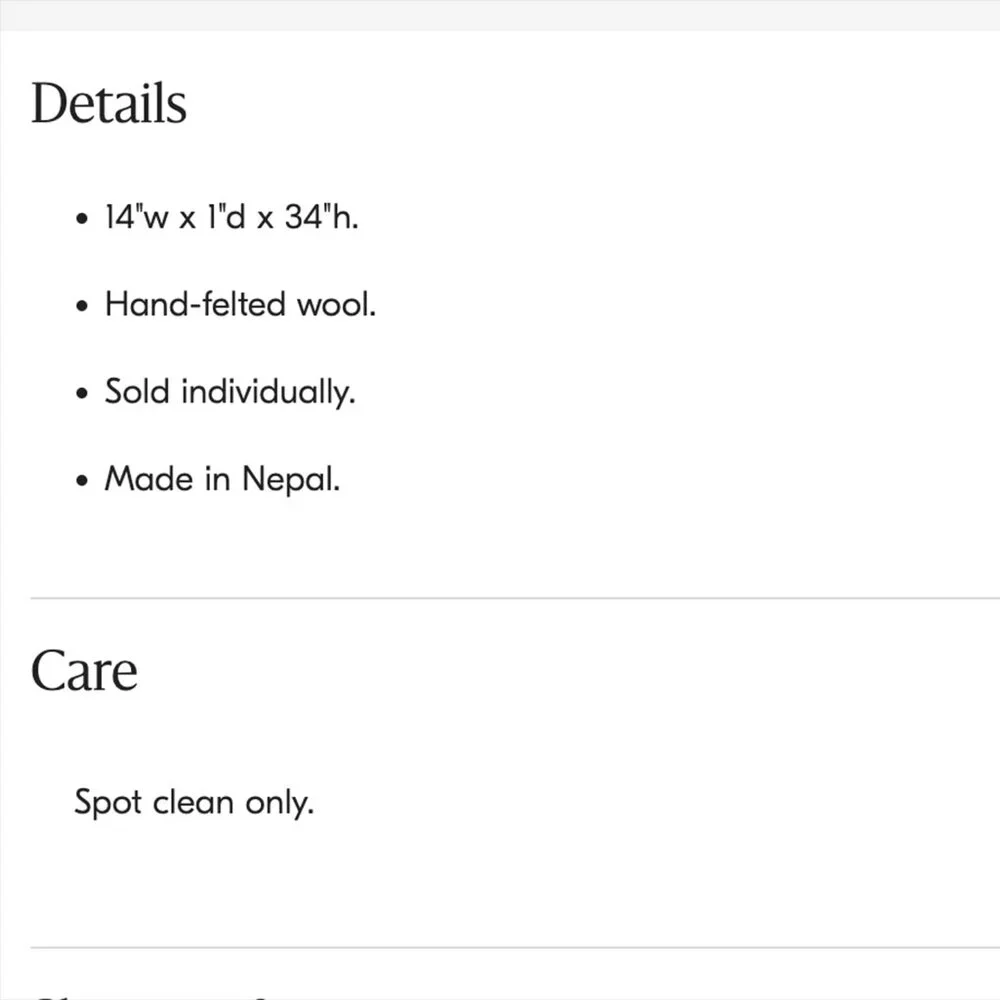Click the Hand-felted wool bullet text

pyautogui.click(x=240, y=304)
